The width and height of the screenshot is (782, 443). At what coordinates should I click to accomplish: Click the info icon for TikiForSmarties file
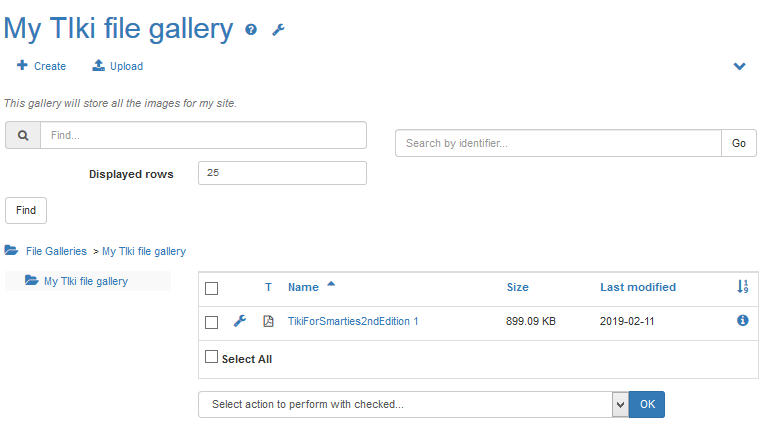(743, 321)
